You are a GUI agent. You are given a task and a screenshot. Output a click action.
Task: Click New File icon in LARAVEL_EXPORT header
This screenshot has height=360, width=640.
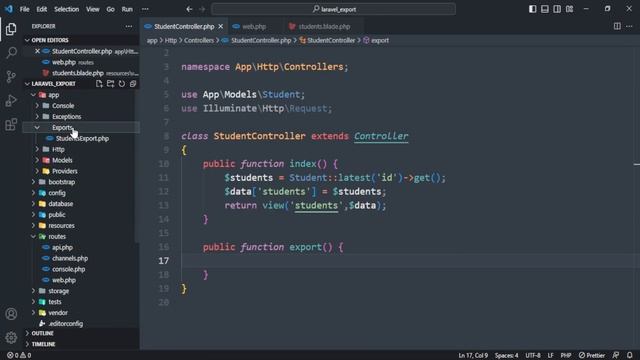(x=99, y=84)
